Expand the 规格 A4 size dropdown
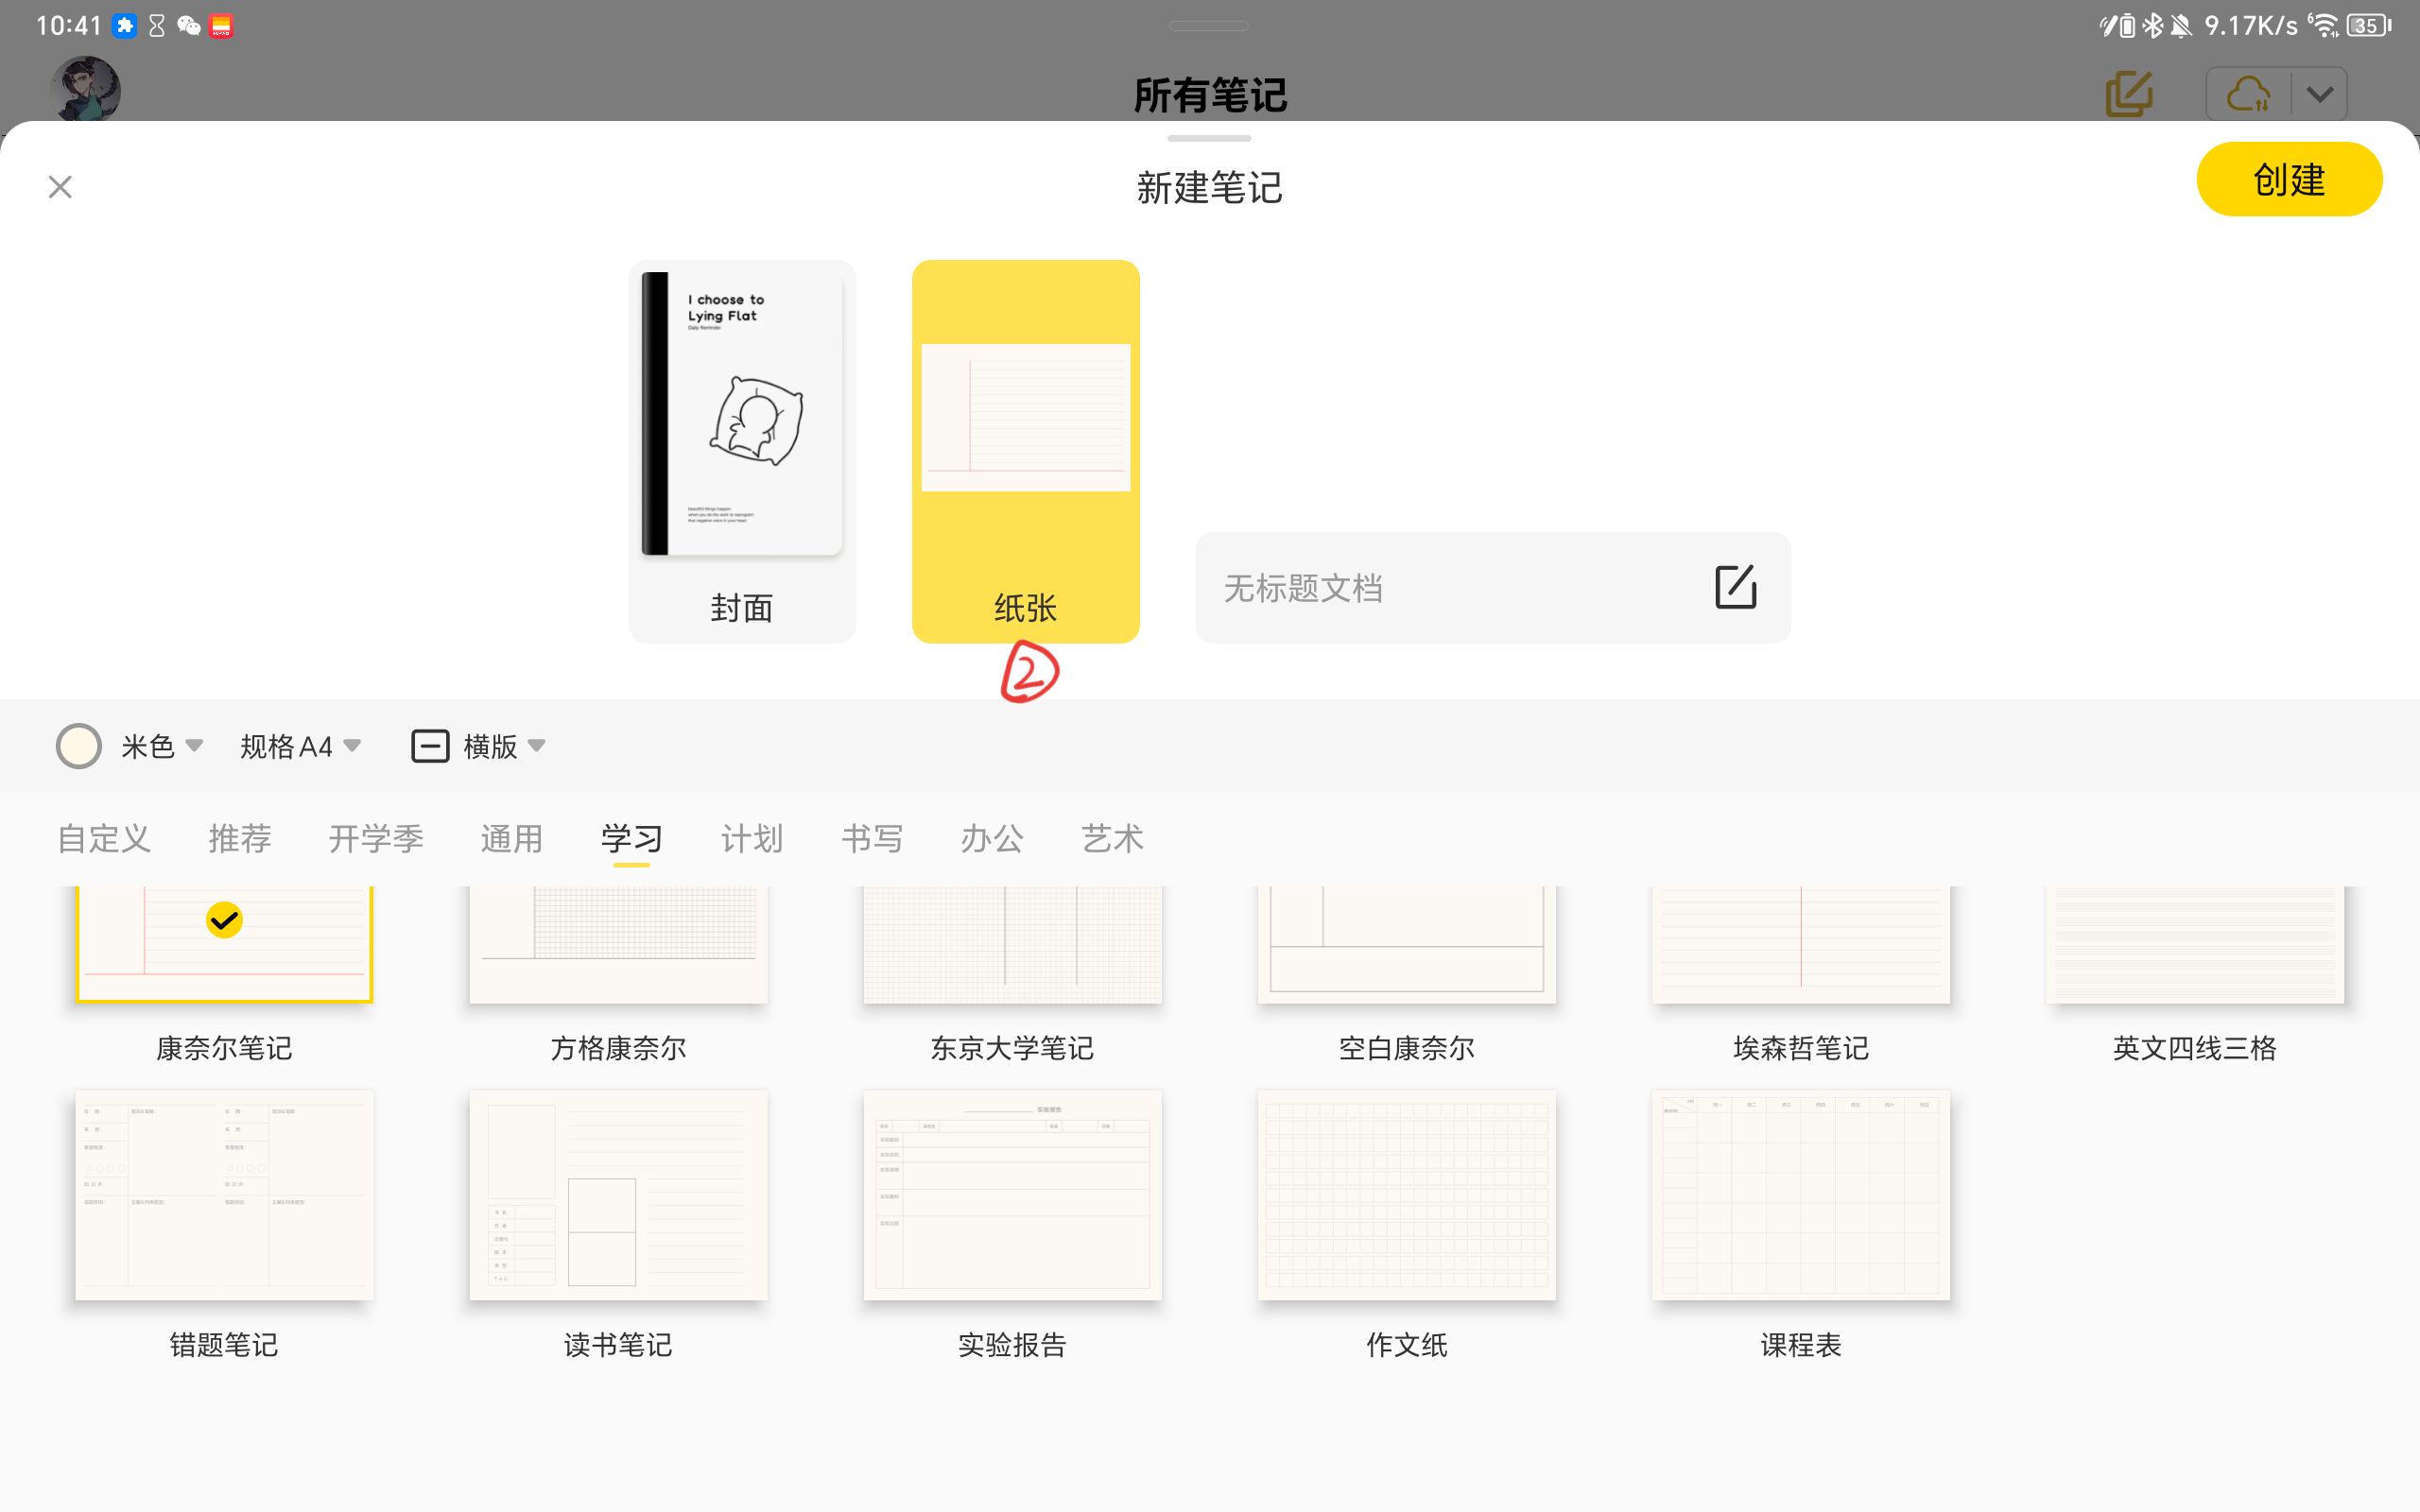The width and height of the screenshot is (2420, 1512). tap(298, 746)
